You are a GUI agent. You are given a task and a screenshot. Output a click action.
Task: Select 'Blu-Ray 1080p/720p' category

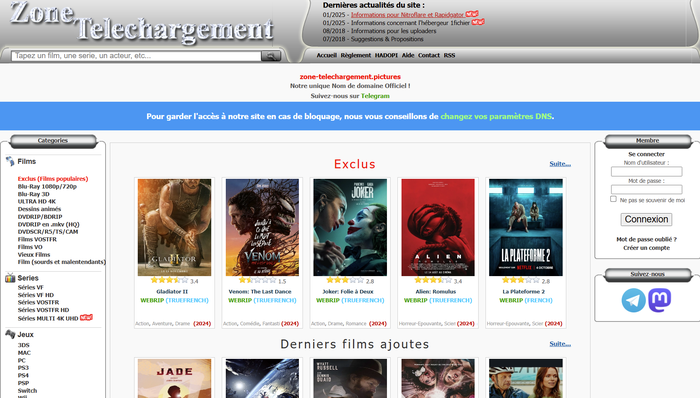[47, 187]
